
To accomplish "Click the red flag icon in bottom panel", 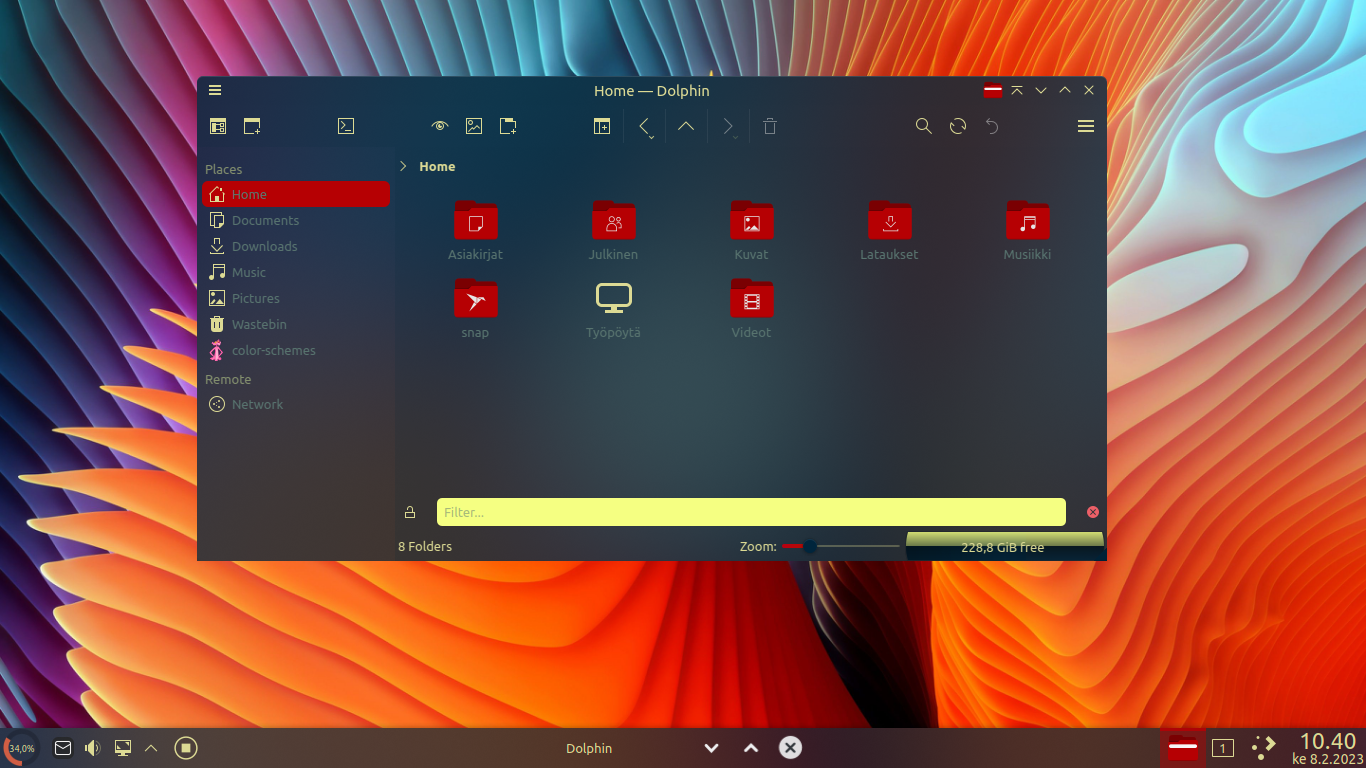I will [1183, 747].
